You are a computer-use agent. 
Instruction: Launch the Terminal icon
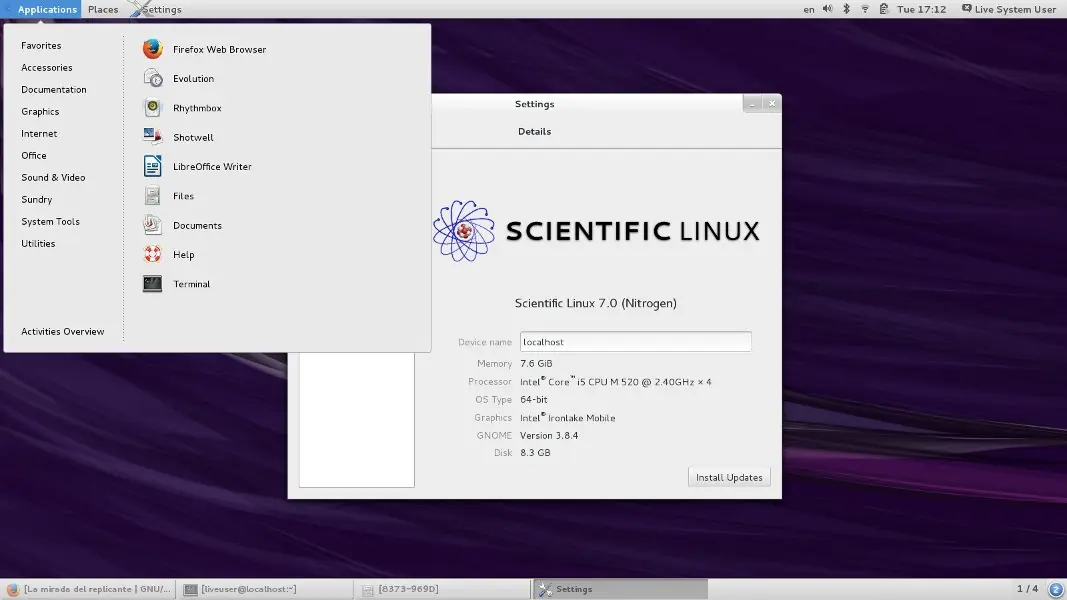pos(152,283)
